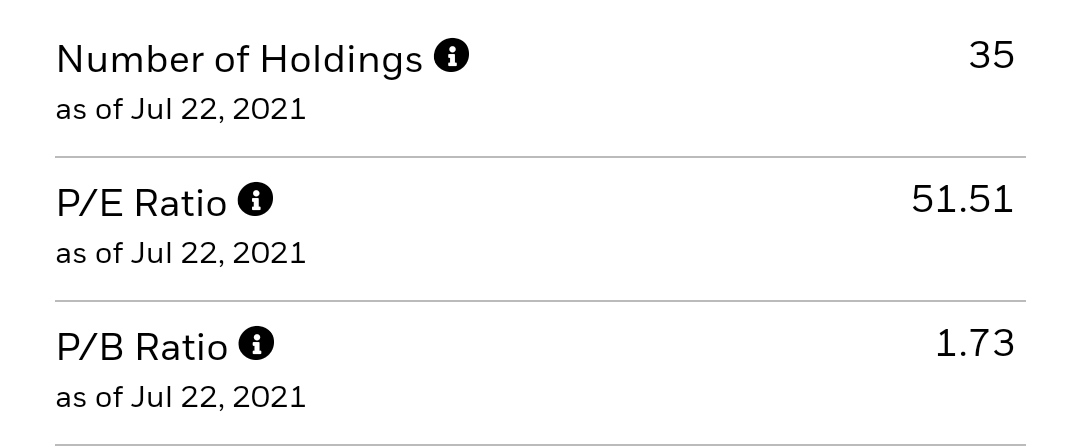Click the P/E value 51.51

[x=962, y=200]
